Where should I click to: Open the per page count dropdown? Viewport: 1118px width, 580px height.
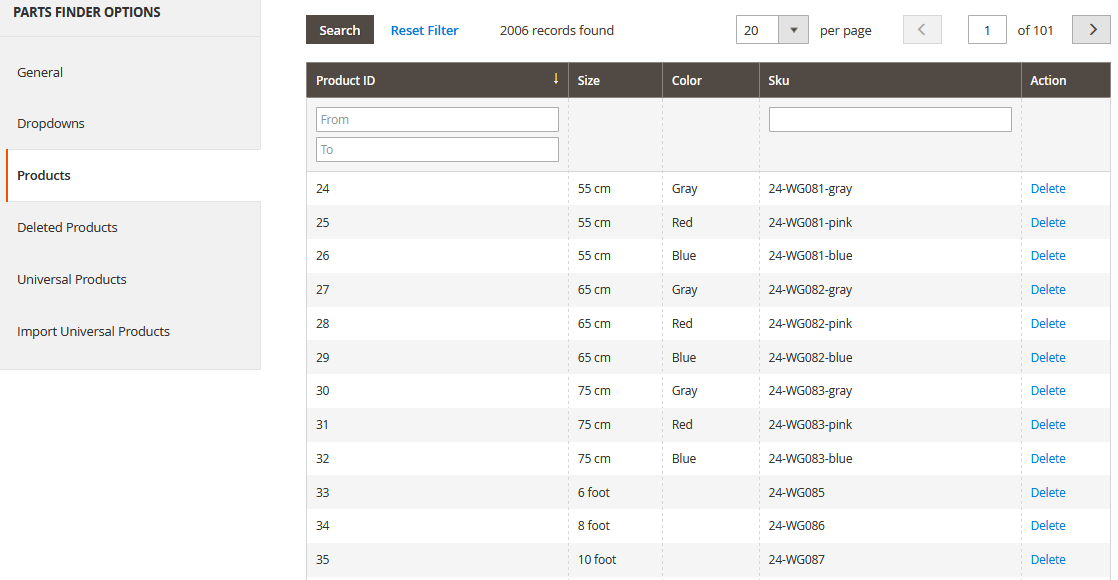[792, 30]
